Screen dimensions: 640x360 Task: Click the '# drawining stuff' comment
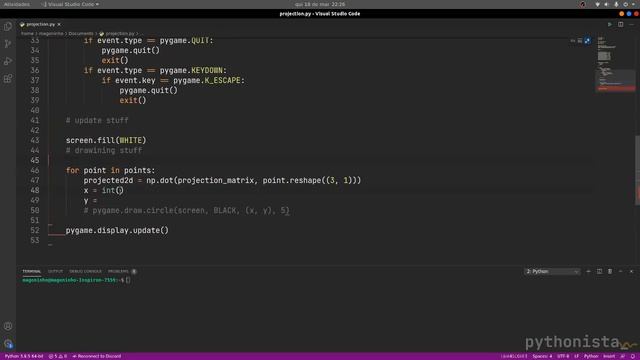[x=104, y=150]
